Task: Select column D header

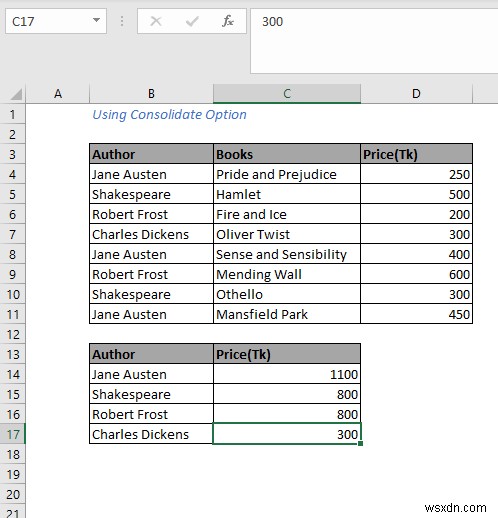Action: [x=416, y=94]
